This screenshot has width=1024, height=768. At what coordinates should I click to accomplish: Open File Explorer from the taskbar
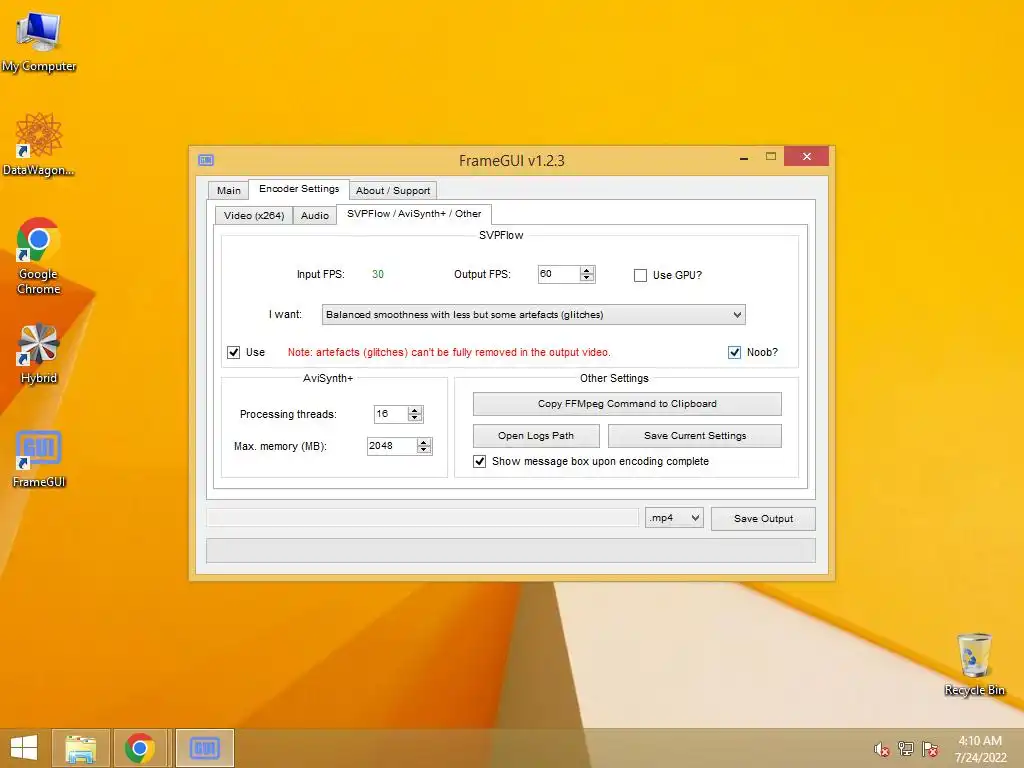pos(80,748)
